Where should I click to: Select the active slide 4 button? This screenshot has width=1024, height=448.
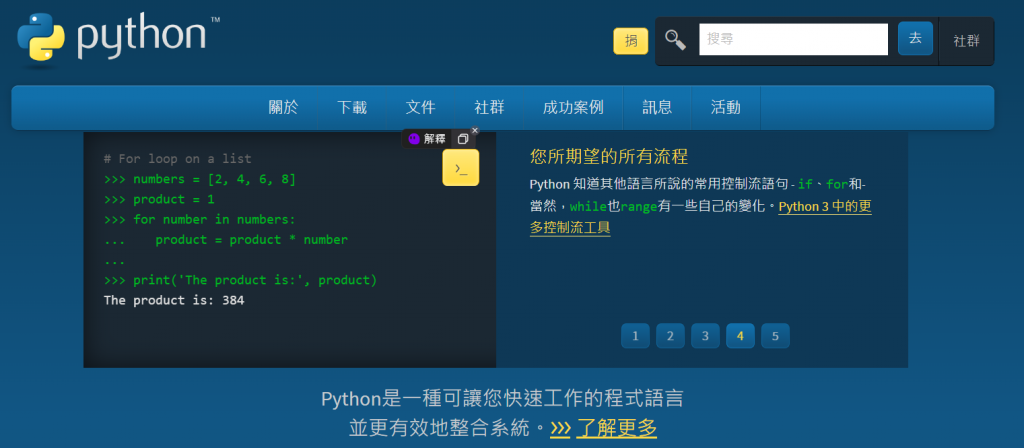(740, 336)
